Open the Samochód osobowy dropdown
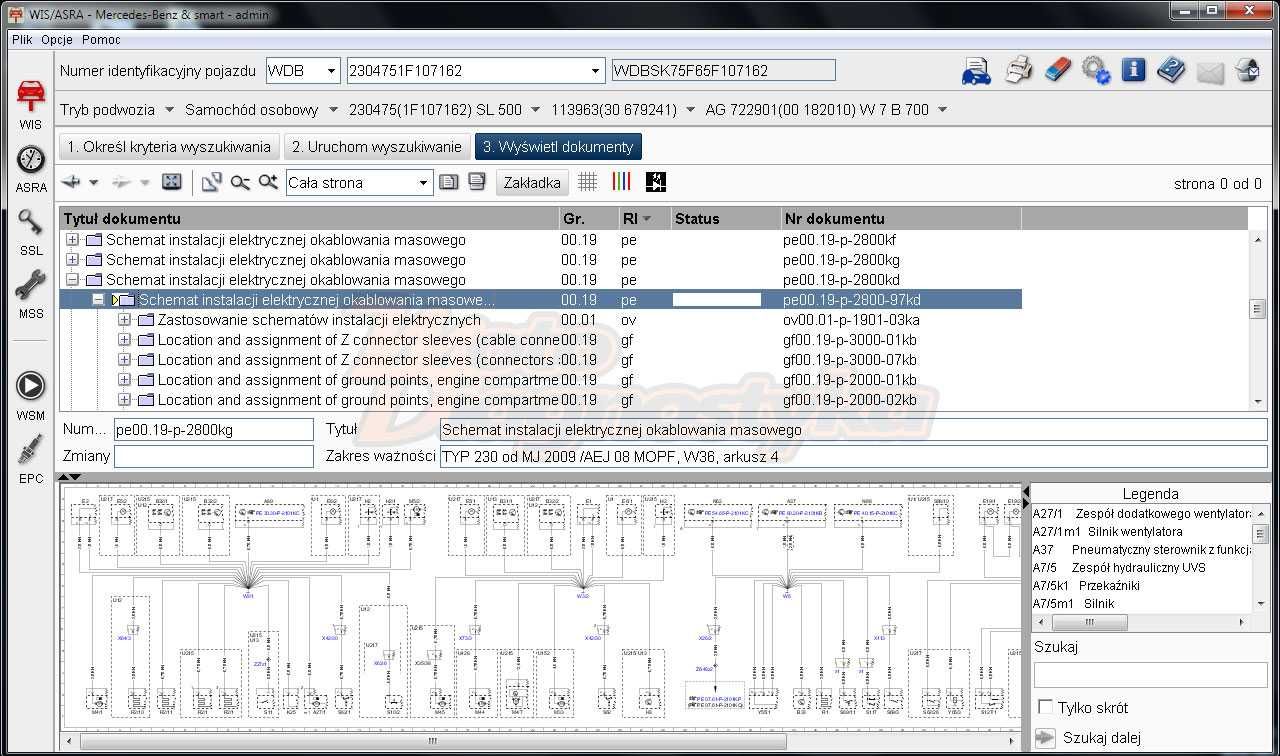The height and width of the screenshot is (756, 1280). 333,109
